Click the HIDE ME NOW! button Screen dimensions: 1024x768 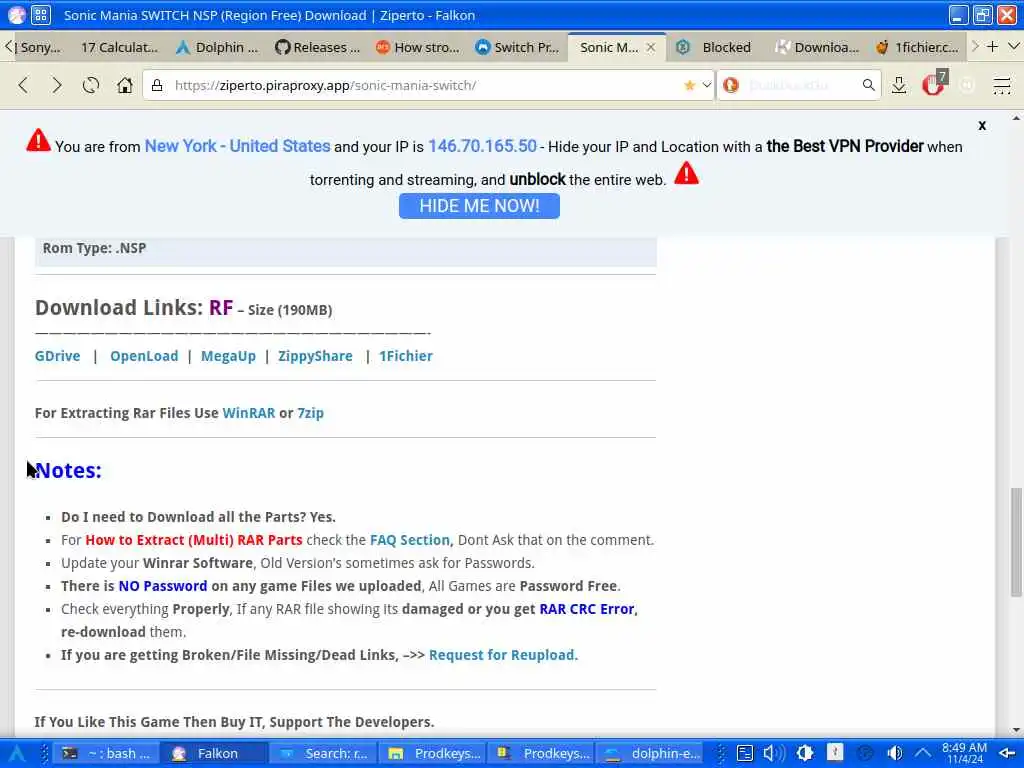click(479, 206)
